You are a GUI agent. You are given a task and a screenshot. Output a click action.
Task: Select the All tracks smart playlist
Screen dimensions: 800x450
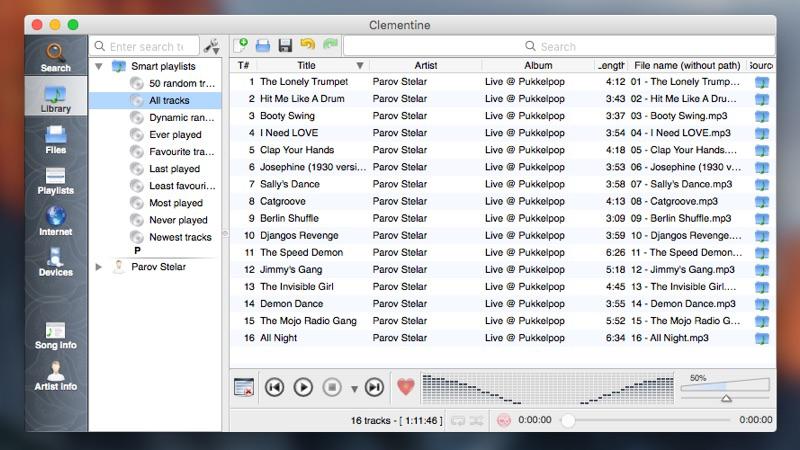[155, 101]
